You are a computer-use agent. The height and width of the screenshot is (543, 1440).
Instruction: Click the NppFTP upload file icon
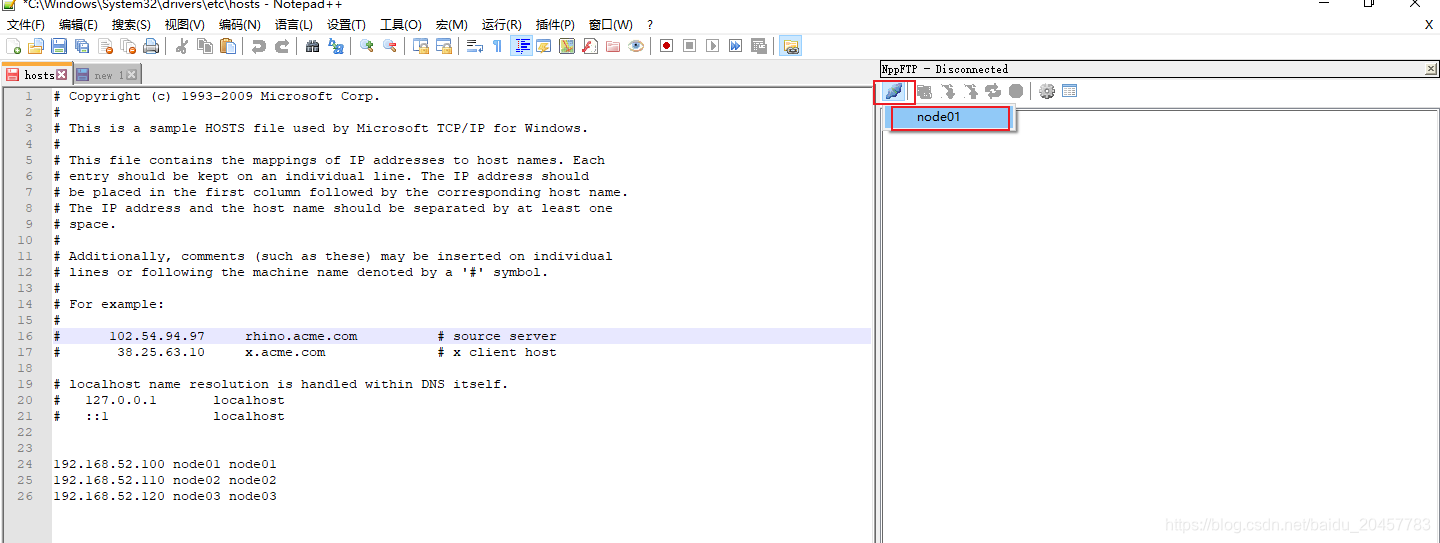pos(970,91)
